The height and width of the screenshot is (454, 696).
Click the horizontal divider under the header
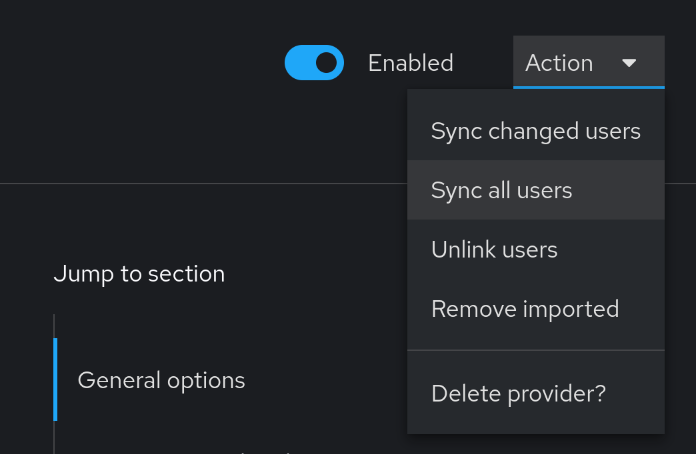(x=200, y=184)
